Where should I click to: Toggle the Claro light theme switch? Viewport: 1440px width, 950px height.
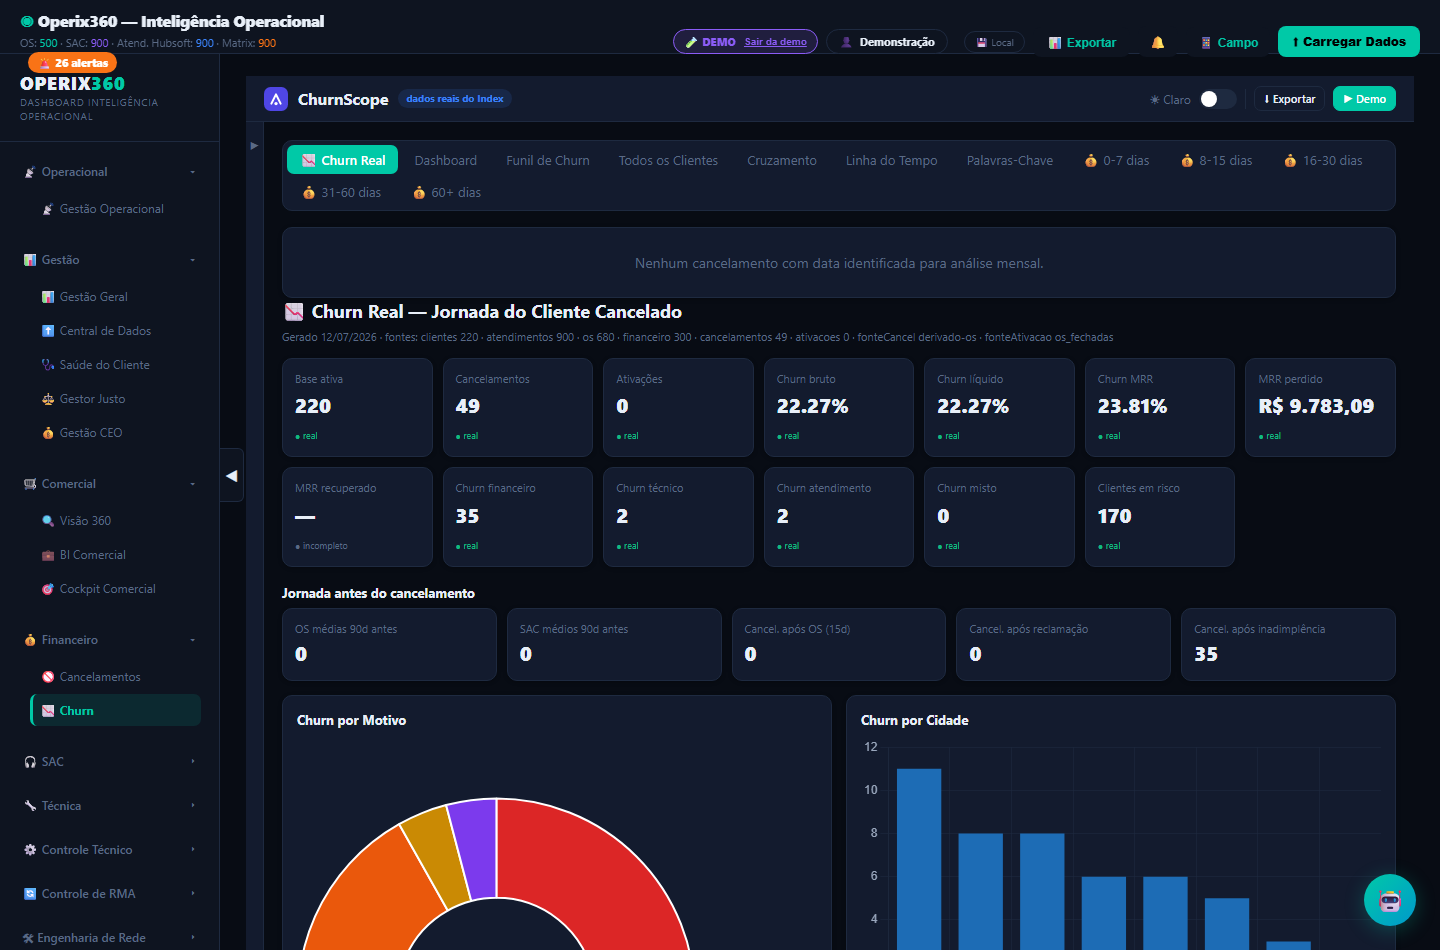[1218, 99]
